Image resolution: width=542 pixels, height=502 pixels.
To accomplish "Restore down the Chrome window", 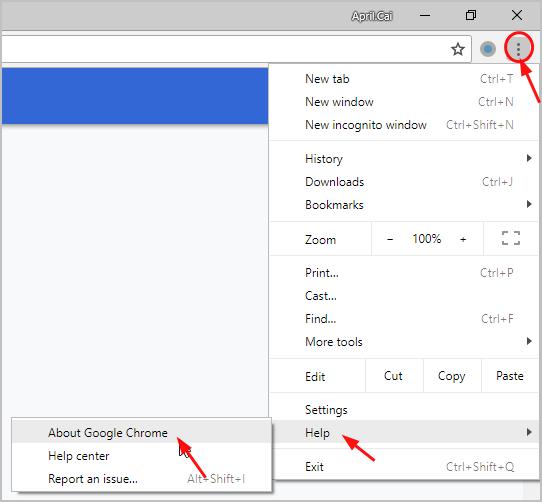I will pos(471,15).
